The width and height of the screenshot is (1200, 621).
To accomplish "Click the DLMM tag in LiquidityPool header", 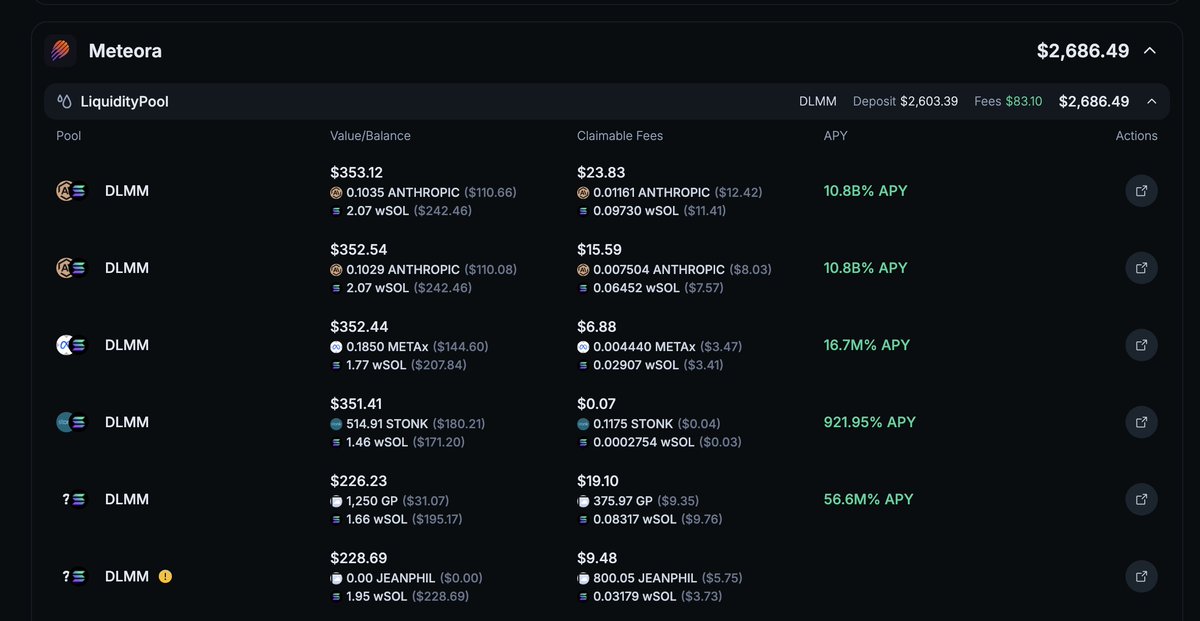I will tap(818, 101).
